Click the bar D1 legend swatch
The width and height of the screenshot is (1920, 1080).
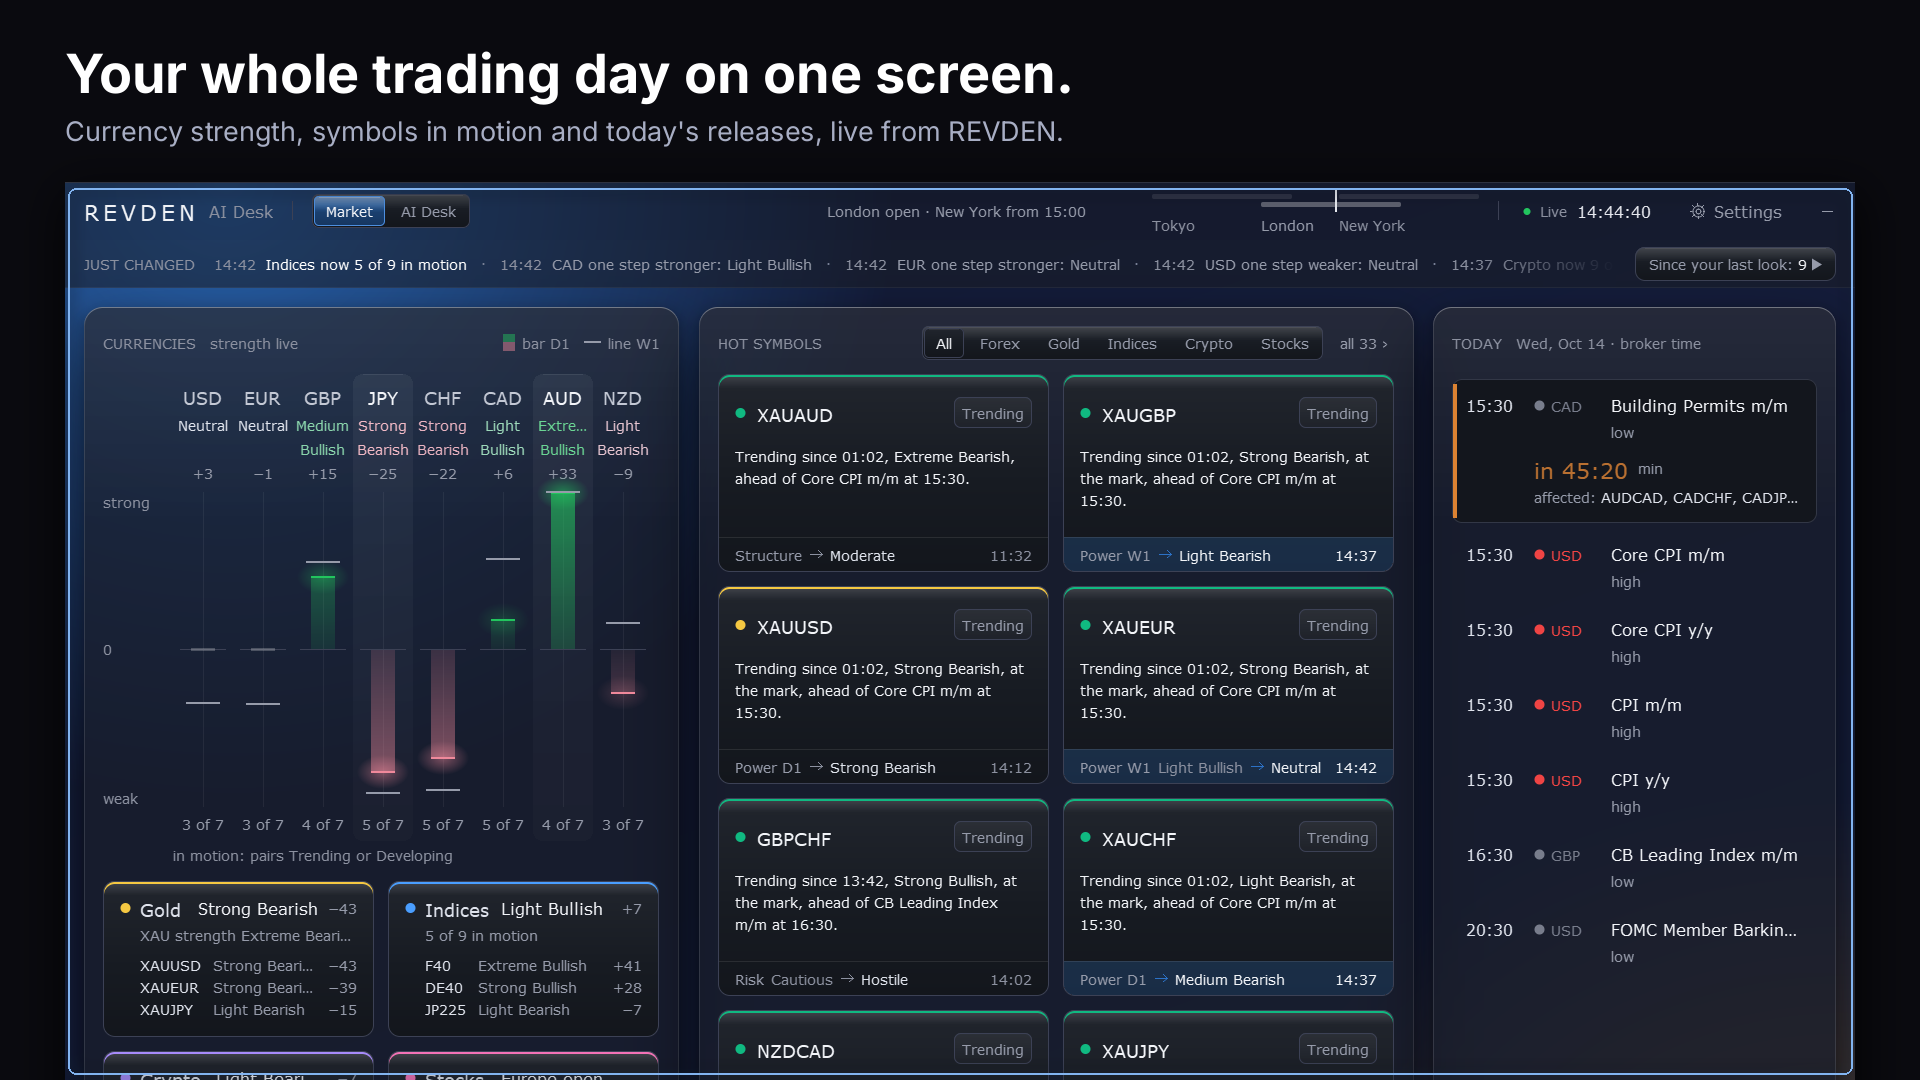click(x=509, y=343)
